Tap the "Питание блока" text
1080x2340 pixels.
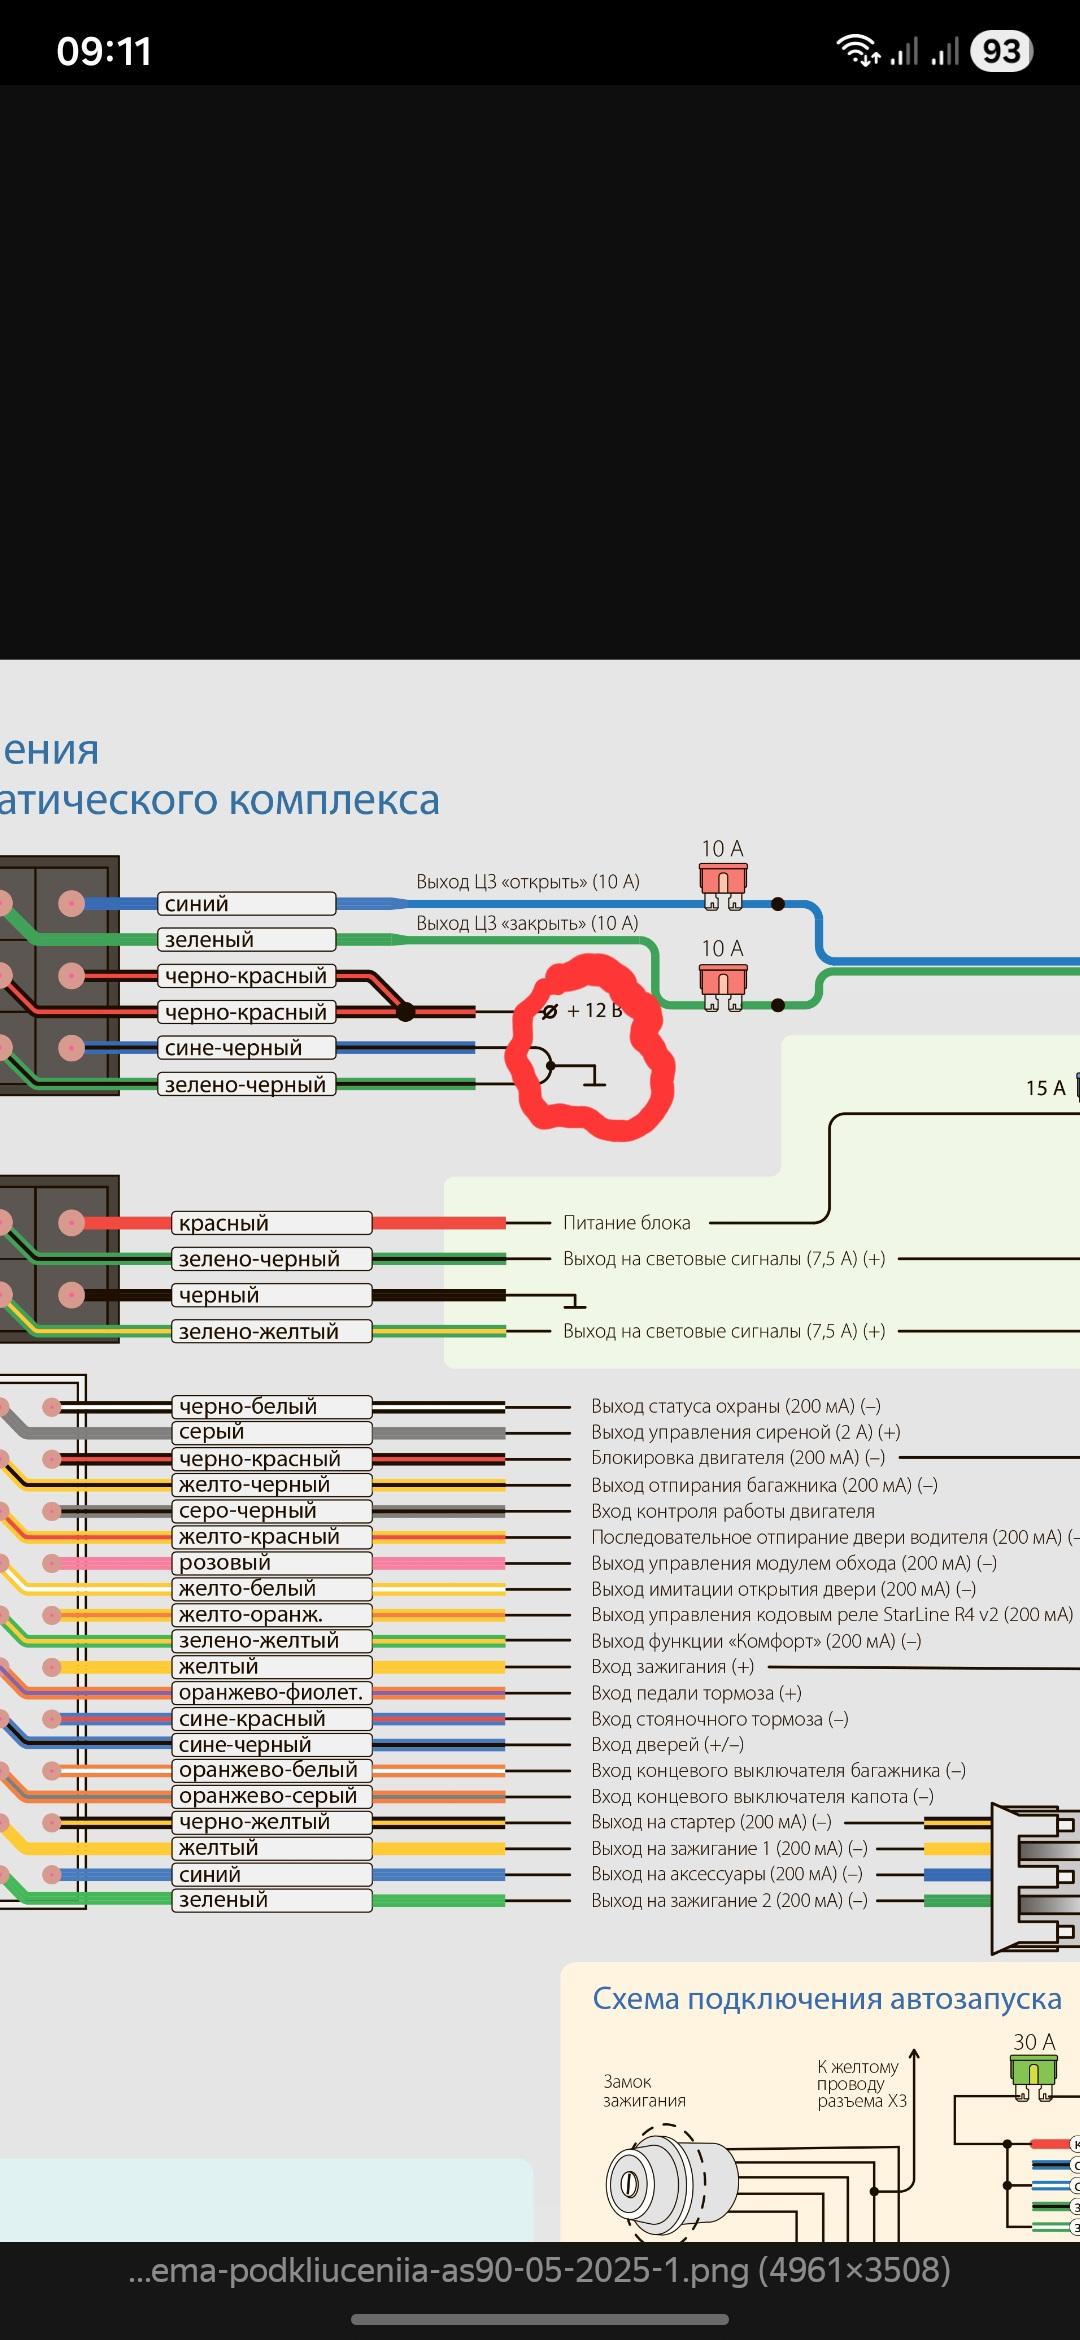pyautogui.click(x=626, y=1223)
